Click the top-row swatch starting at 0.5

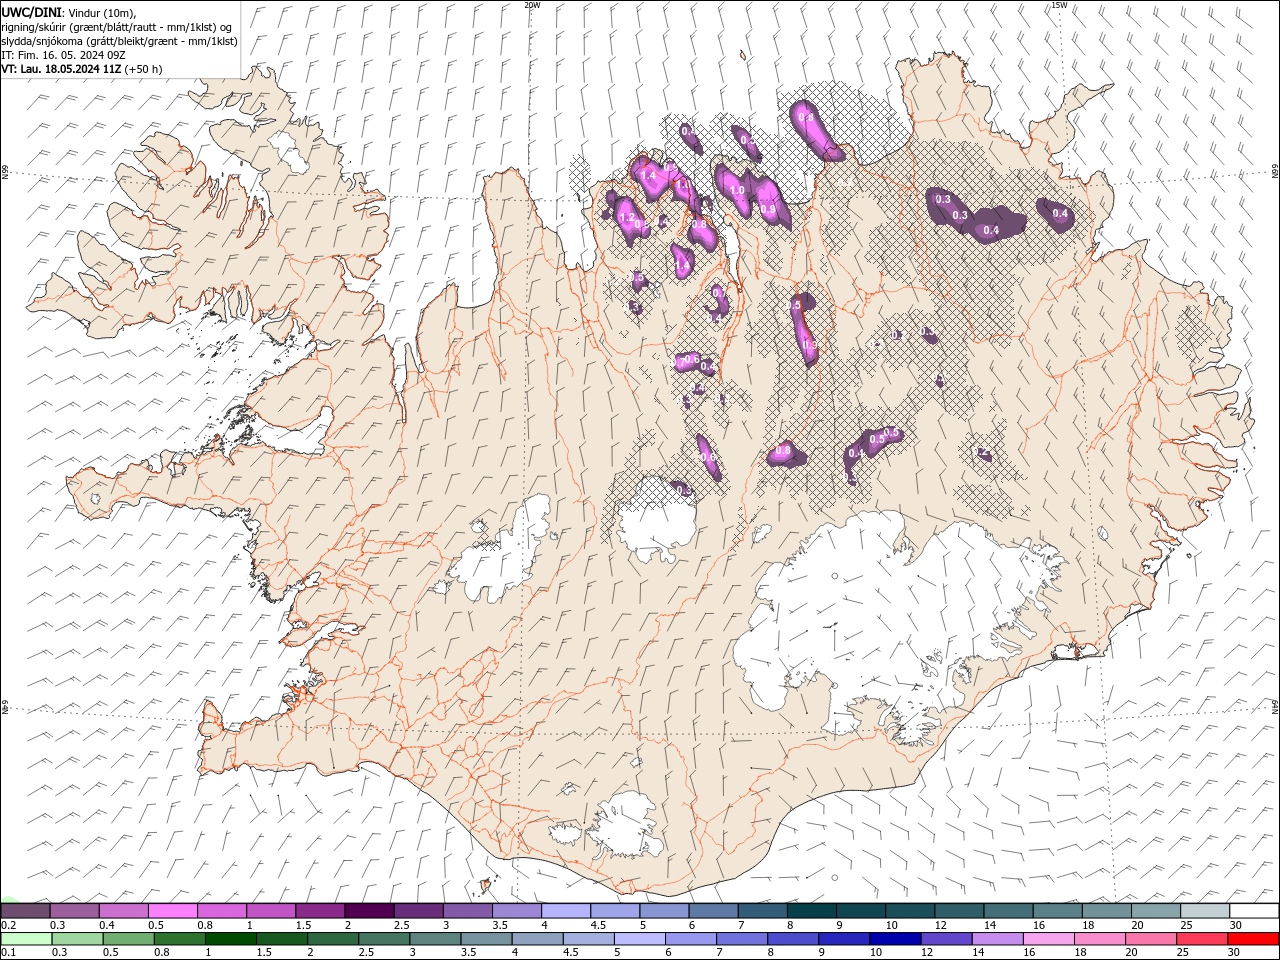click(172, 911)
